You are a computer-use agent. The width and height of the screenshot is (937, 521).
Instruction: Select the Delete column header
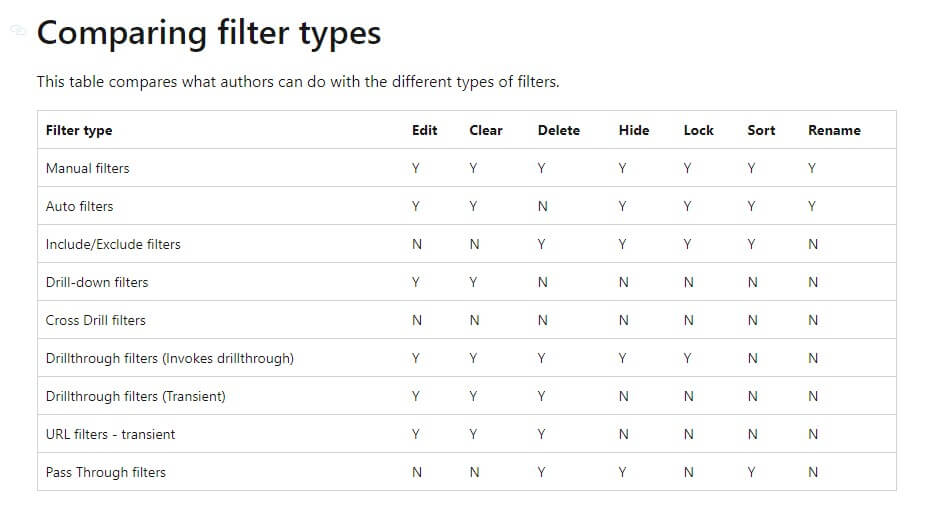click(559, 130)
